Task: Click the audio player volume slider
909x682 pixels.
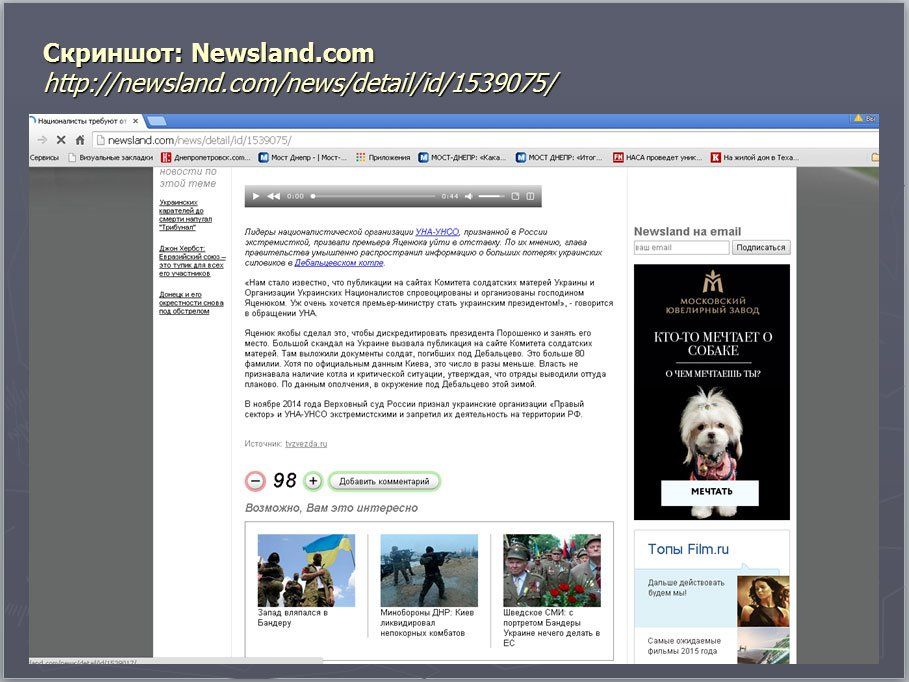Action: pyautogui.click(x=490, y=196)
